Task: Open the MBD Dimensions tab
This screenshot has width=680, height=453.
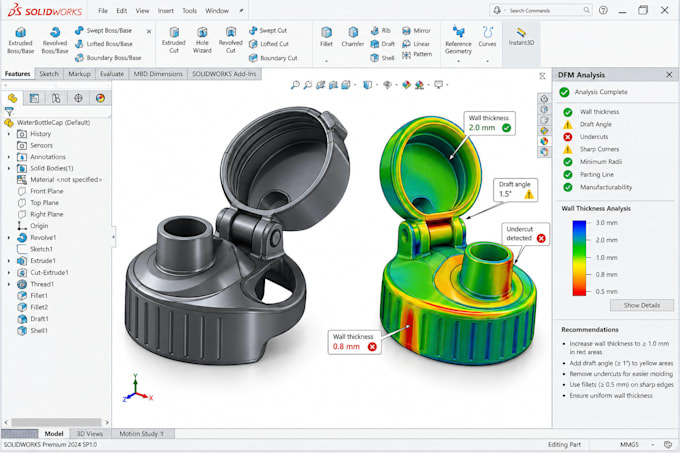Action: pyautogui.click(x=158, y=74)
